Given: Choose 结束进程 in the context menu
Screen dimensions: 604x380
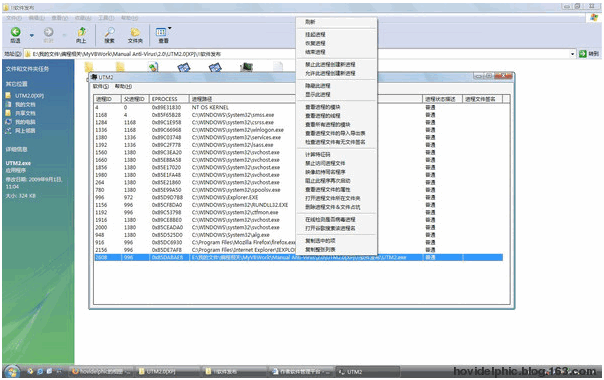Looking at the screenshot, I should [315, 52].
